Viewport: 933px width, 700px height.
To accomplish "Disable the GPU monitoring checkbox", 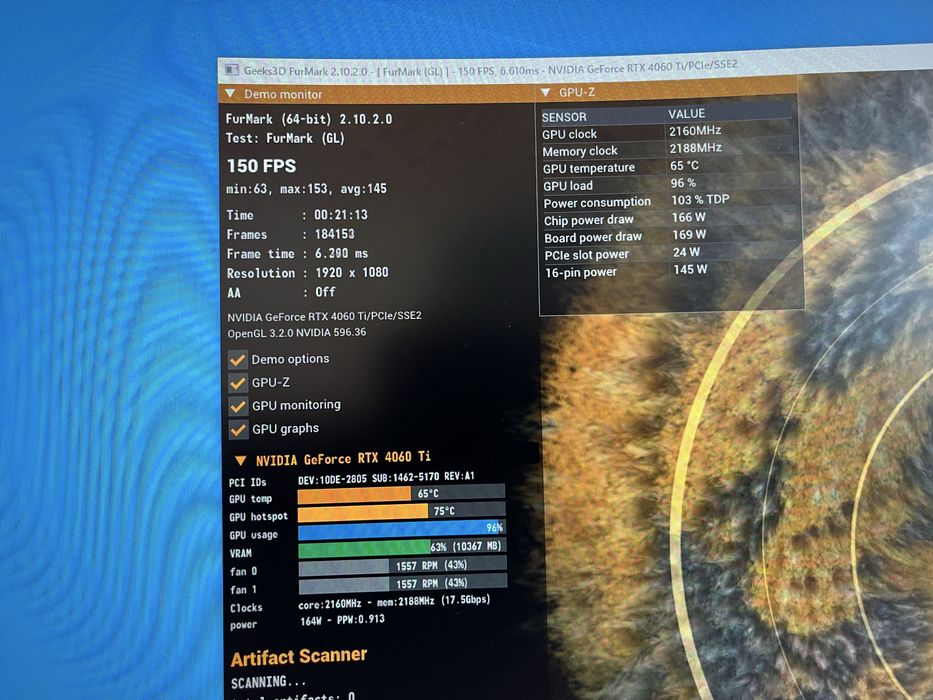I will [x=238, y=406].
